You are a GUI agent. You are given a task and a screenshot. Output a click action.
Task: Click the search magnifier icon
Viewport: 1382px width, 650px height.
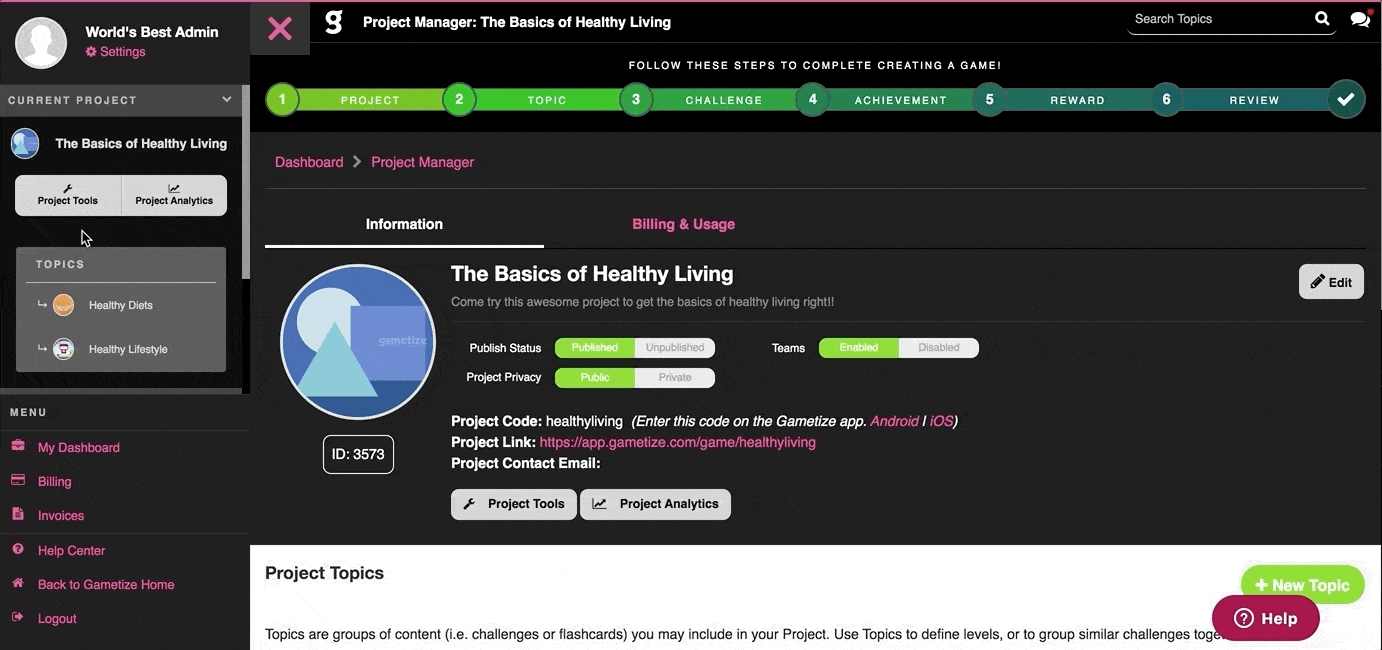(x=1322, y=18)
